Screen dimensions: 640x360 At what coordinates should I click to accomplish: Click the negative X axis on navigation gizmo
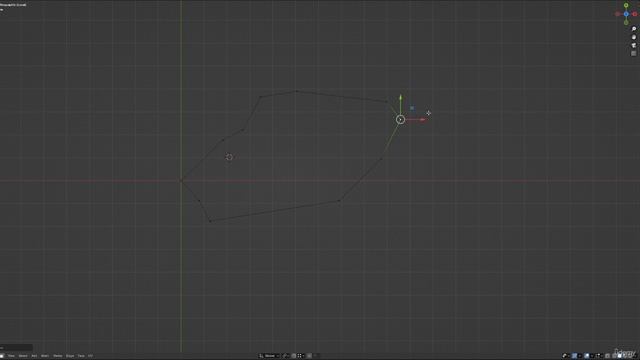pyautogui.click(x=618, y=14)
